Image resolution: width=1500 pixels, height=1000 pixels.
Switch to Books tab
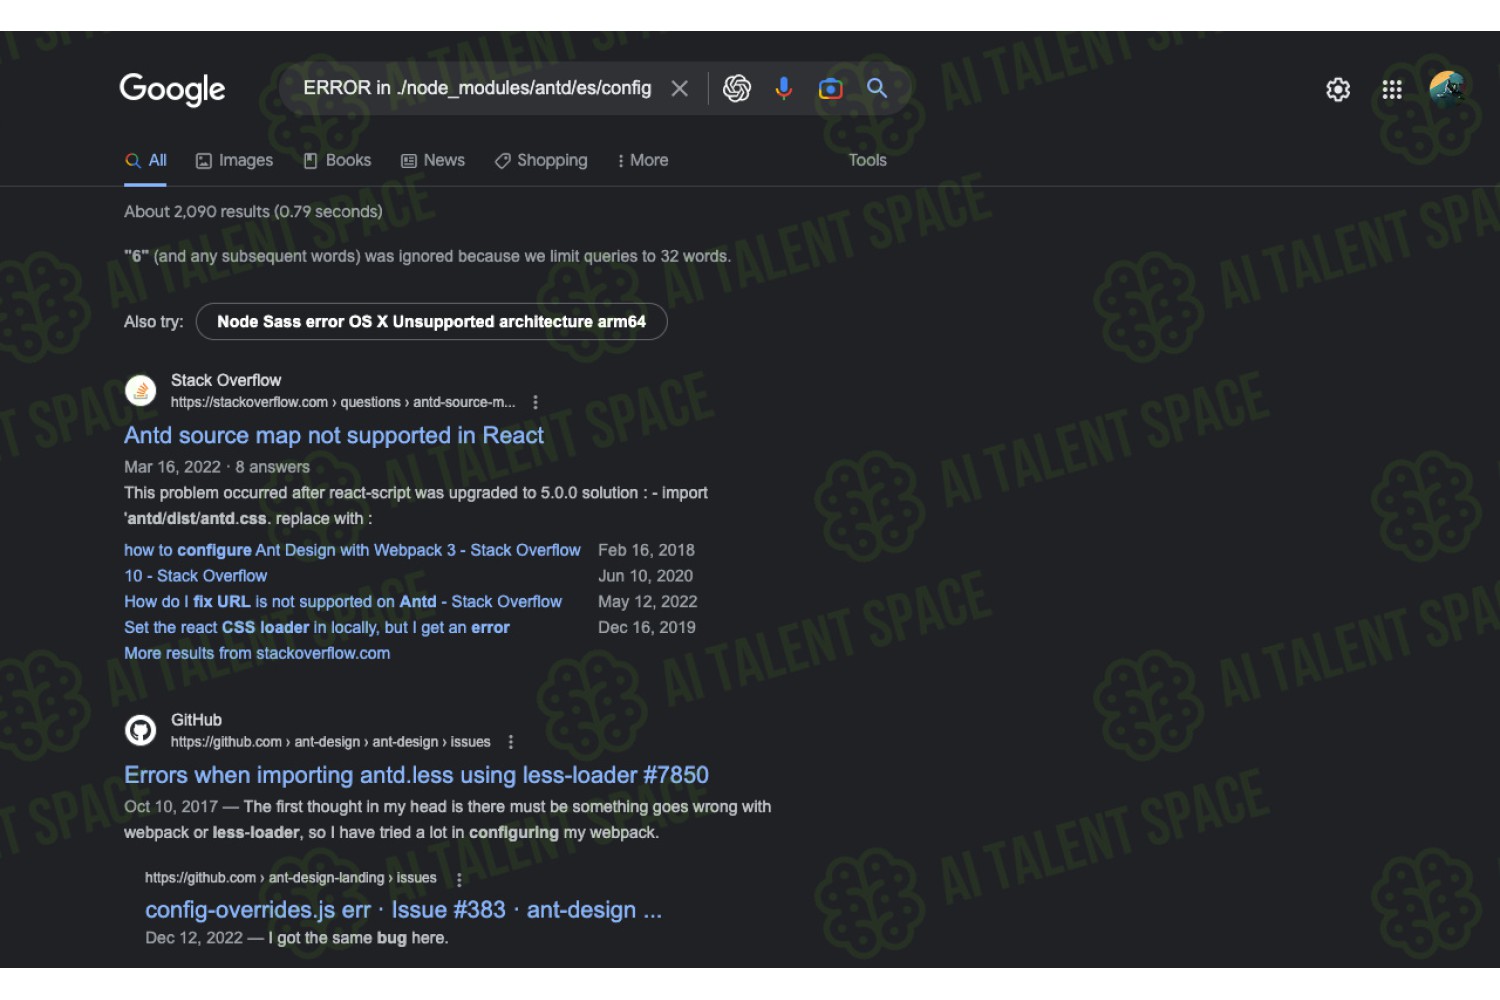(338, 160)
